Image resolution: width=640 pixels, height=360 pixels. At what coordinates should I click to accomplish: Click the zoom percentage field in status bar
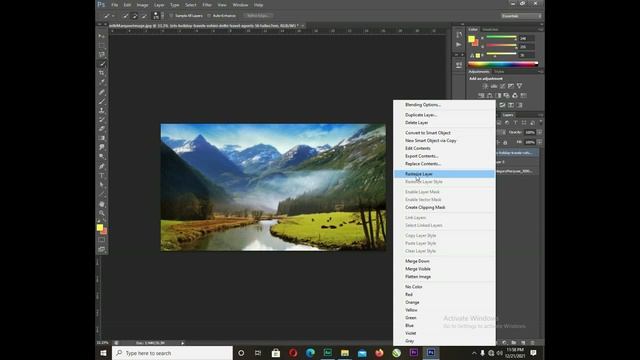click(x=103, y=343)
